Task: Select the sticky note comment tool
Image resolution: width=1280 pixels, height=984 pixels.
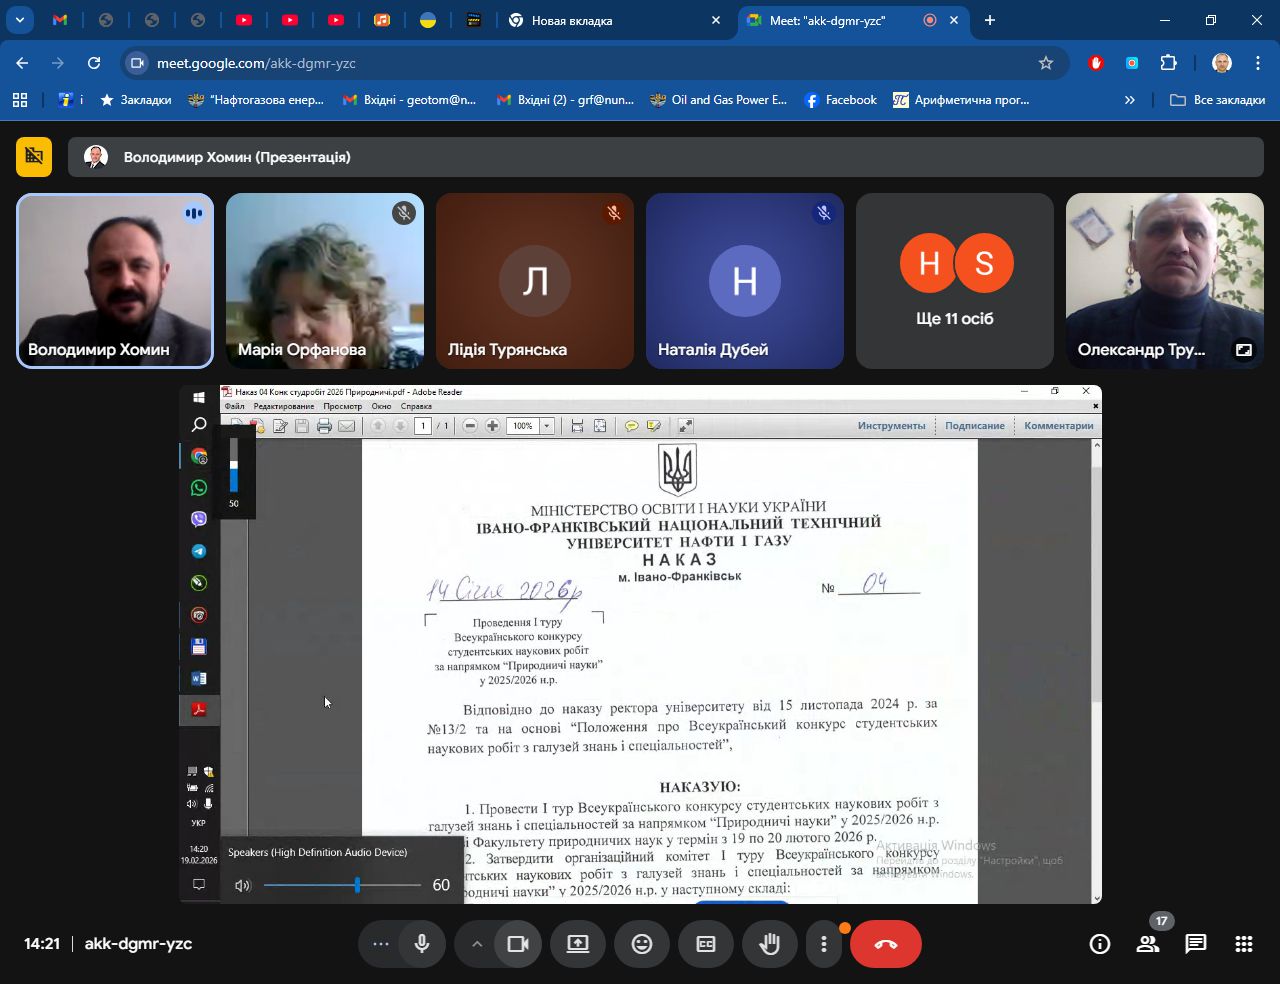Action: (x=632, y=424)
